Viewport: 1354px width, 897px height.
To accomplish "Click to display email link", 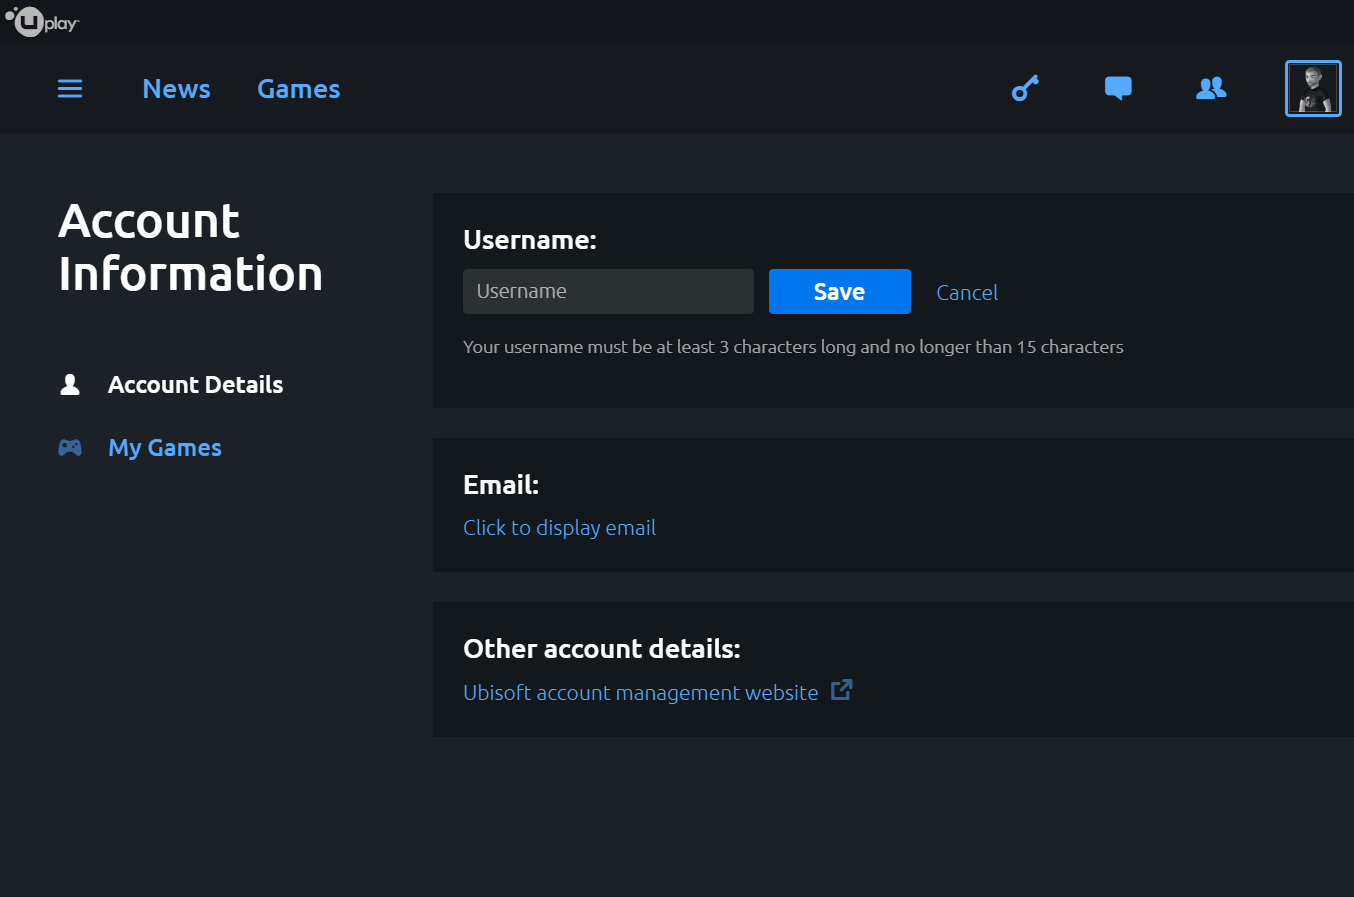I will click(559, 528).
